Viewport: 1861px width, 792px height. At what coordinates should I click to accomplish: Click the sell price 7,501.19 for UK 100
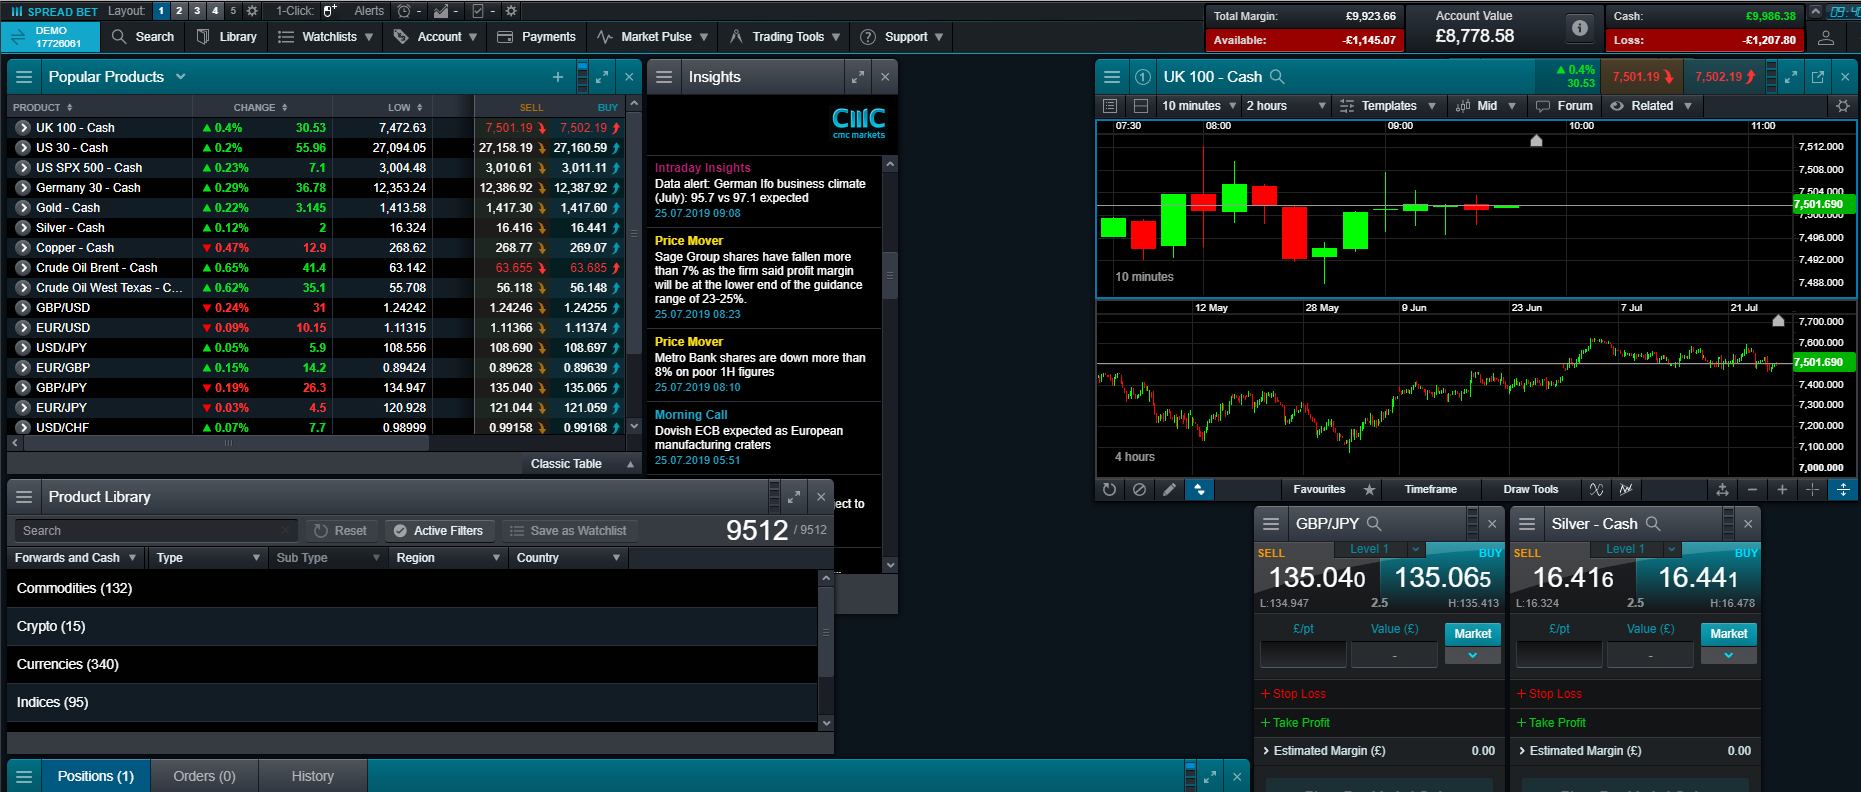(x=510, y=128)
